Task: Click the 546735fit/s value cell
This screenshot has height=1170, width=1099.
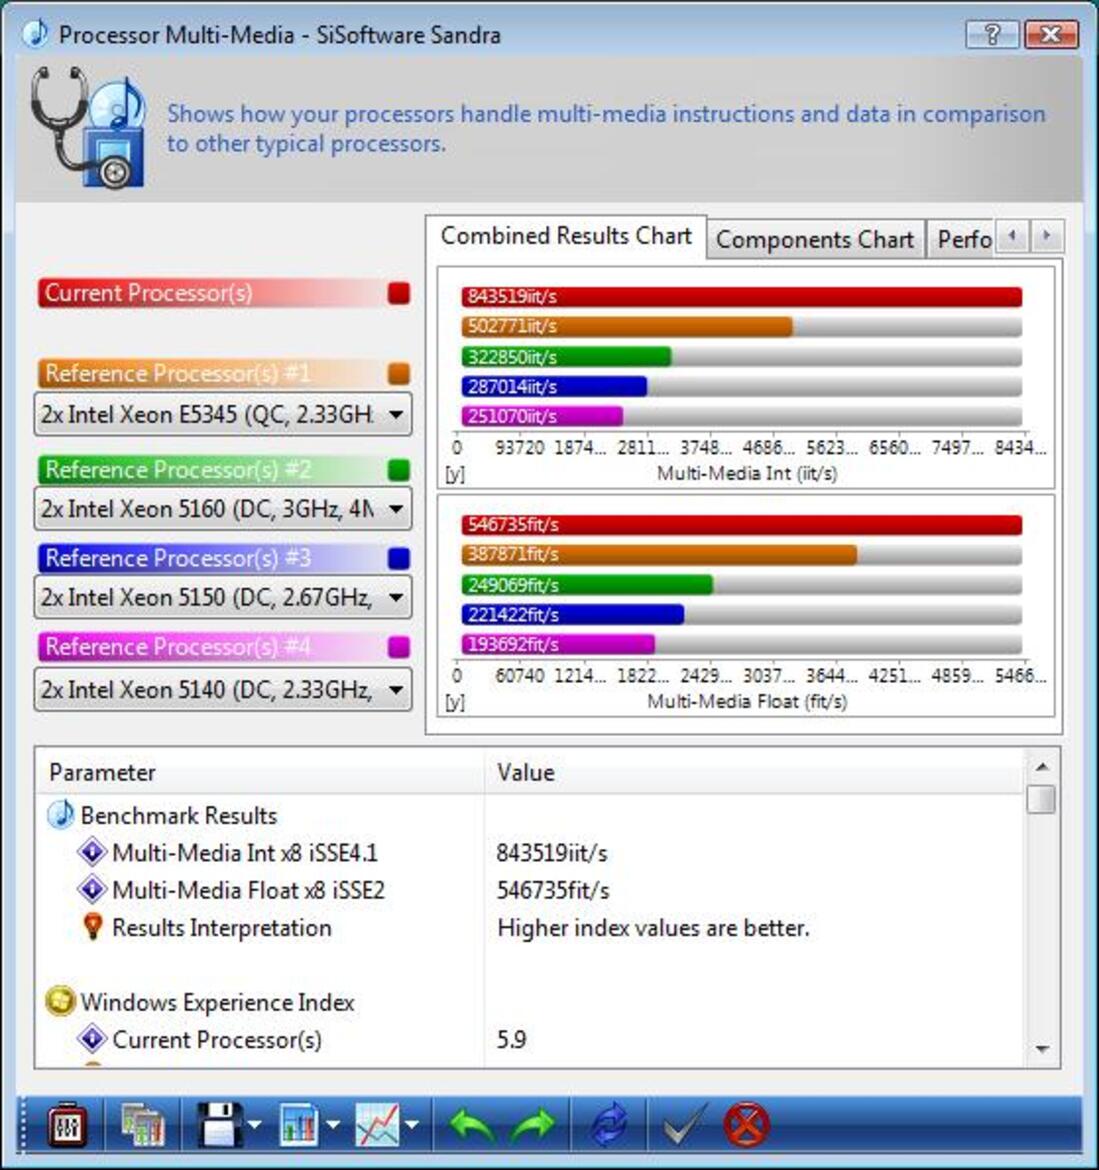Action: pos(553,890)
